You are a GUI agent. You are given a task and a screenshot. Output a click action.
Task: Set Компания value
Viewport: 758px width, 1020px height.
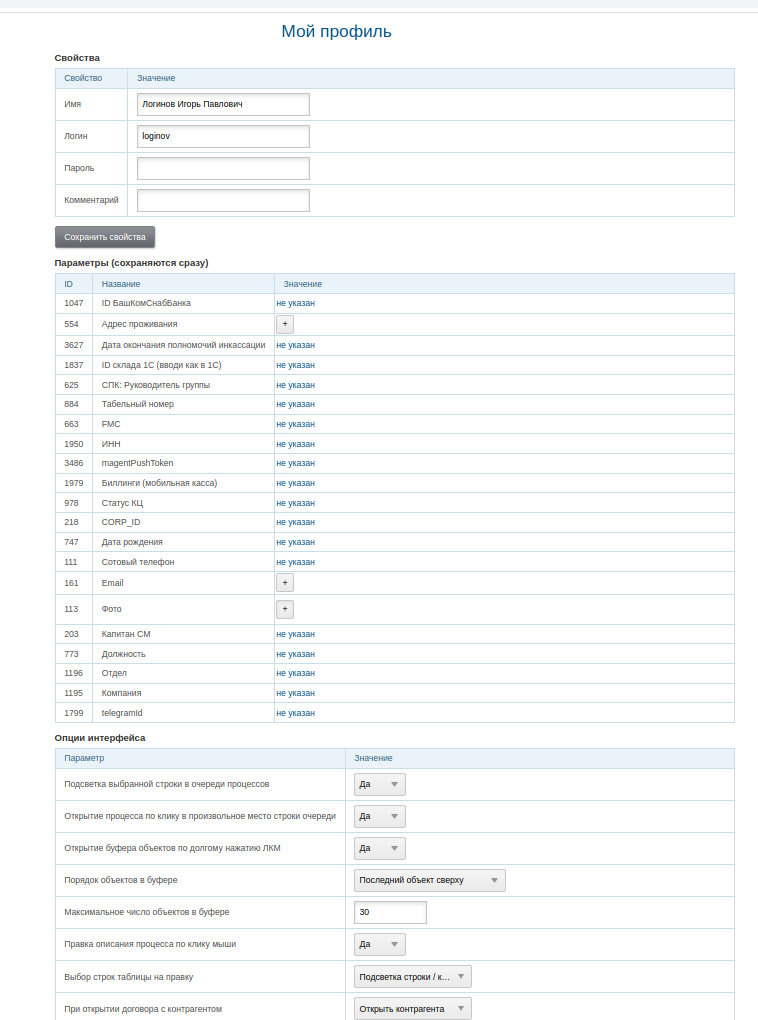click(x=295, y=693)
